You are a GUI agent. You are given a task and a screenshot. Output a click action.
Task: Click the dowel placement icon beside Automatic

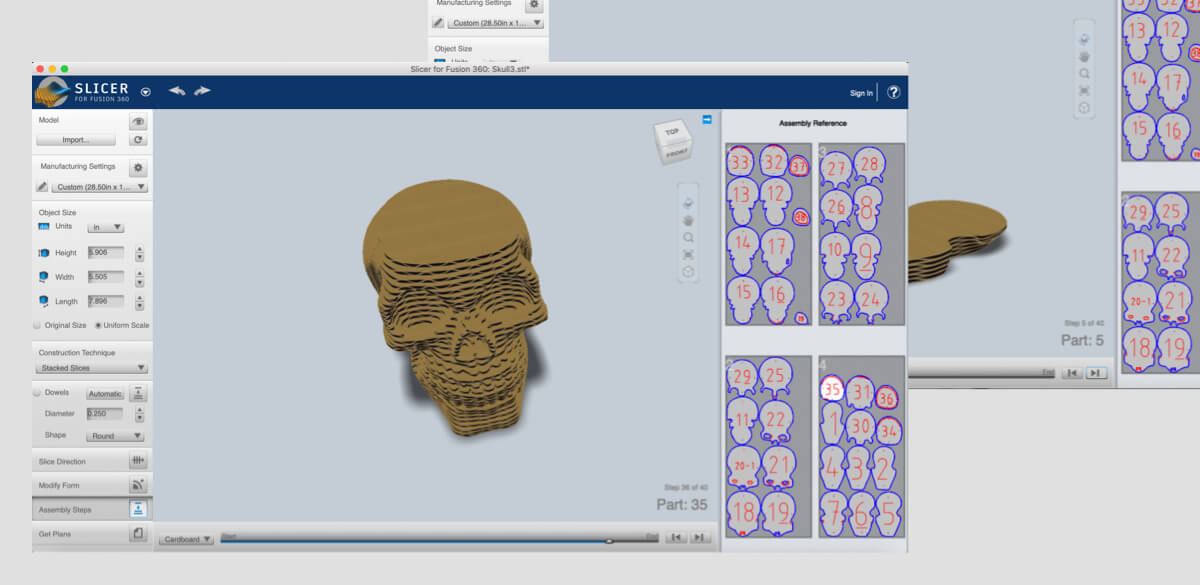point(139,394)
